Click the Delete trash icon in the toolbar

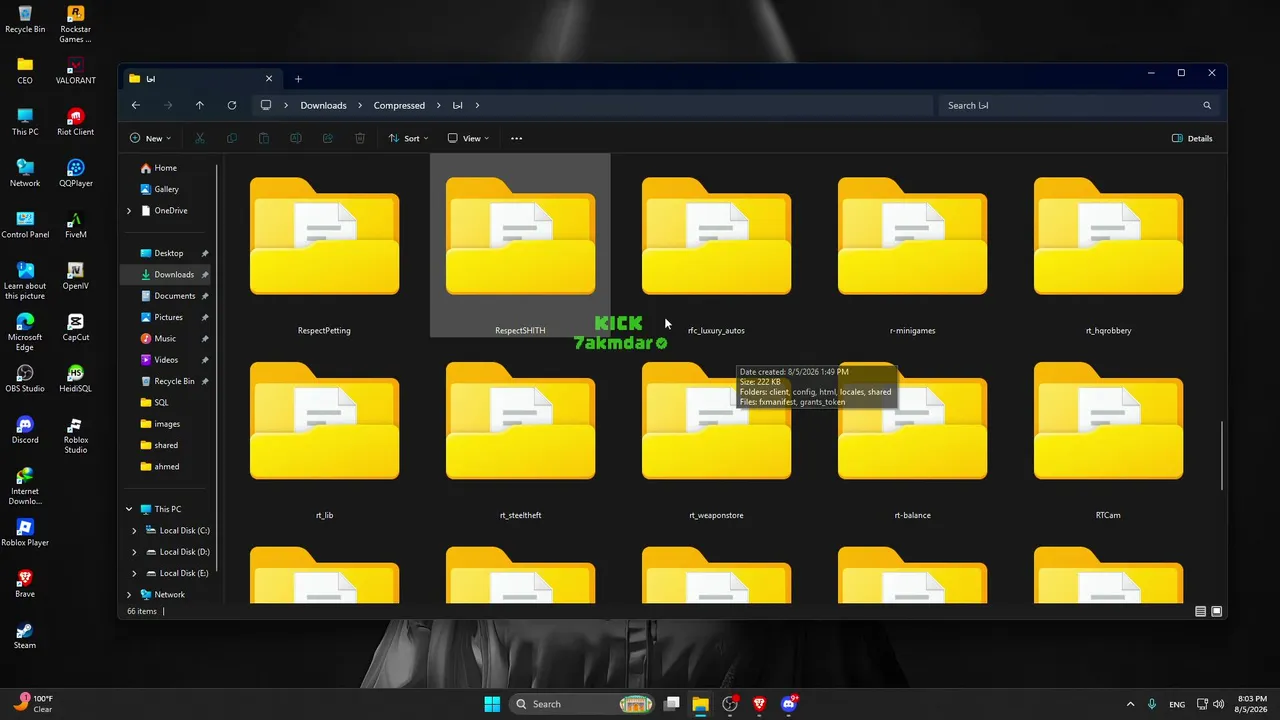pyautogui.click(x=360, y=138)
